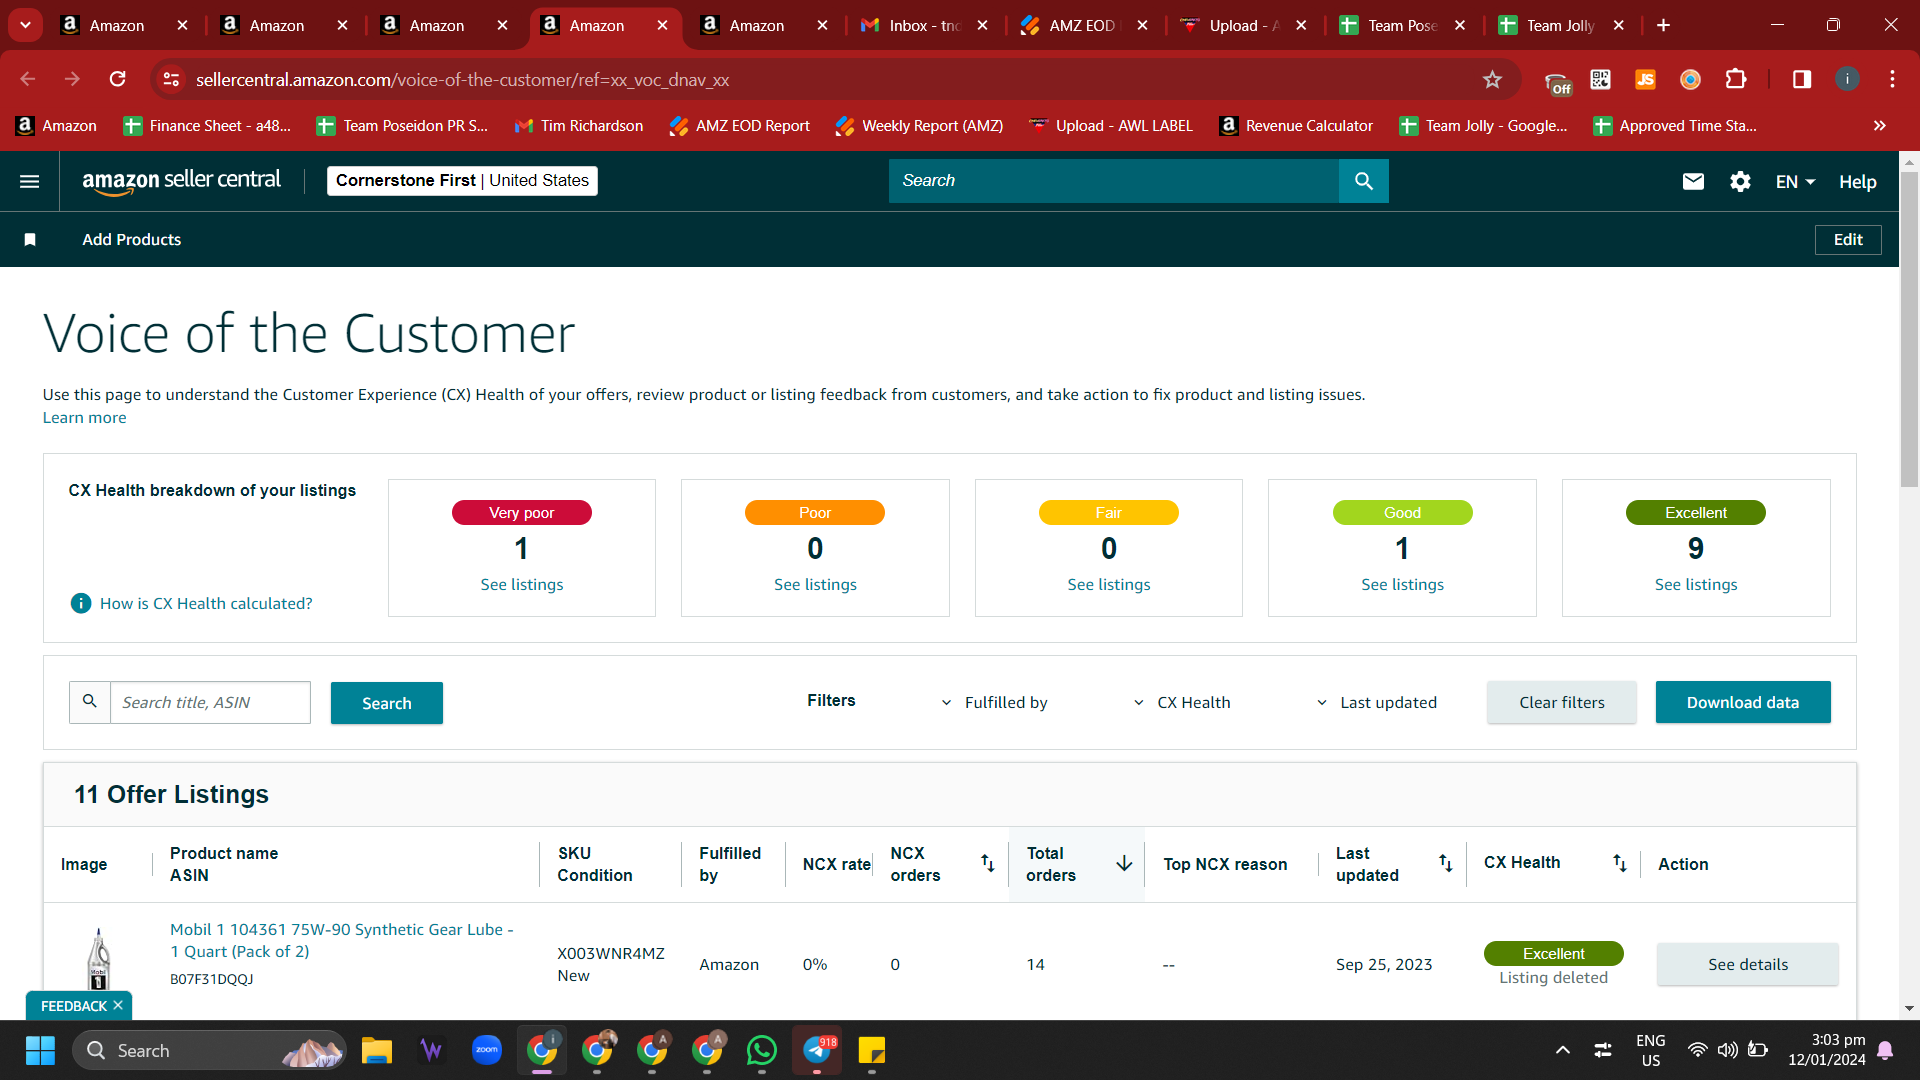Screen dimensions: 1920x1080
Task: Open the messages envelope icon
Action: click(1693, 181)
